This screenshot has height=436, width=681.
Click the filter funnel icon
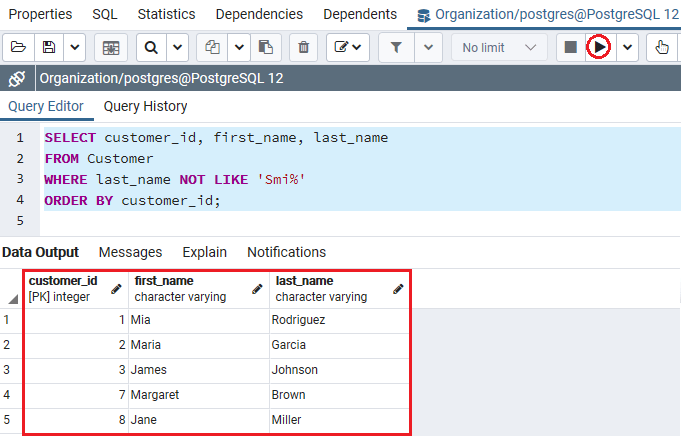click(396, 47)
